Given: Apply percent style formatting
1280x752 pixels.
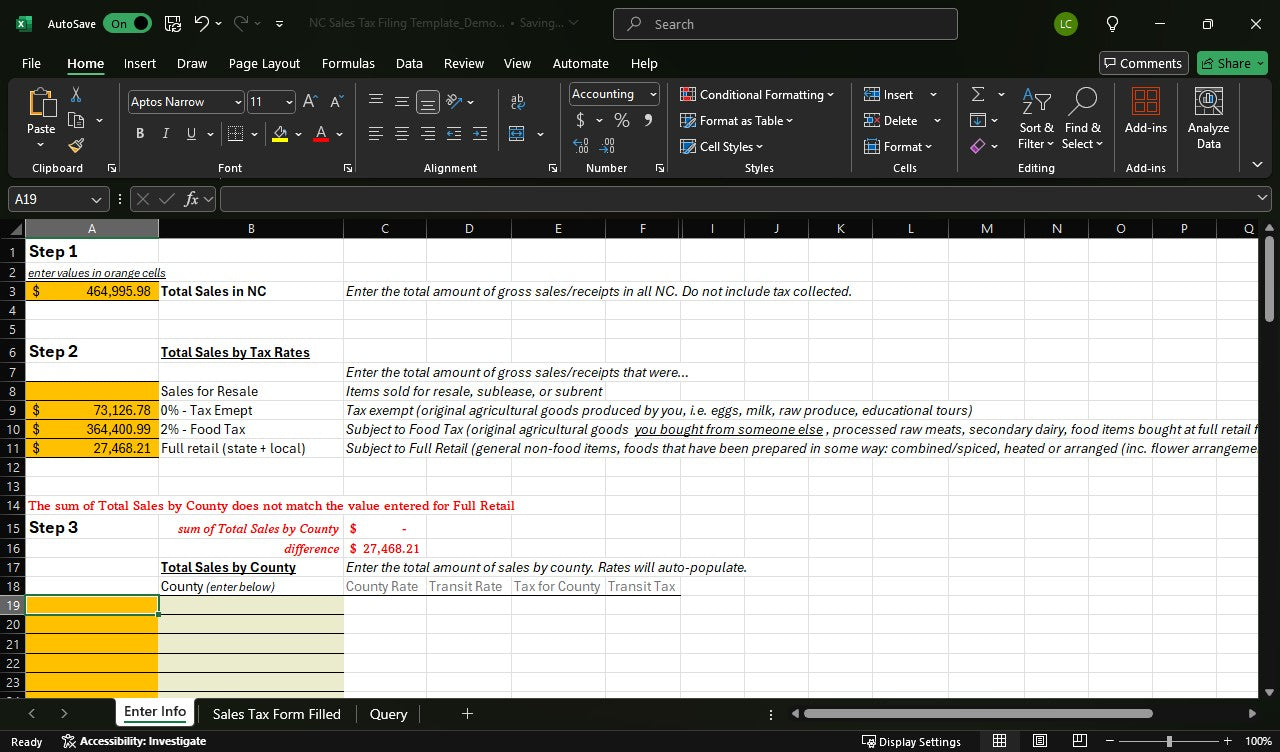Looking at the screenshot, I should pyautogui.click(x=621, y=121).
